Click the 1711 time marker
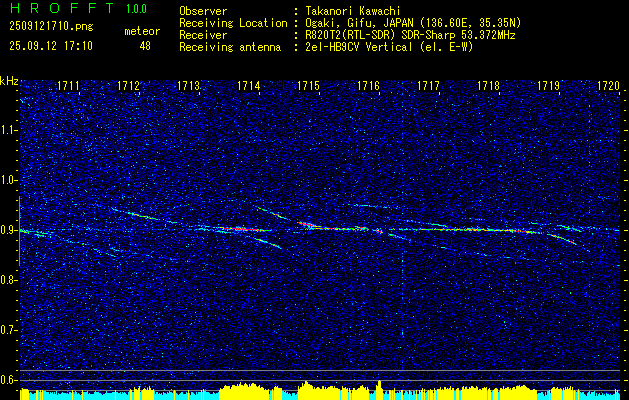Image resolution: width=629 pixels, height=400 pixels. click(x=69, y=85)
